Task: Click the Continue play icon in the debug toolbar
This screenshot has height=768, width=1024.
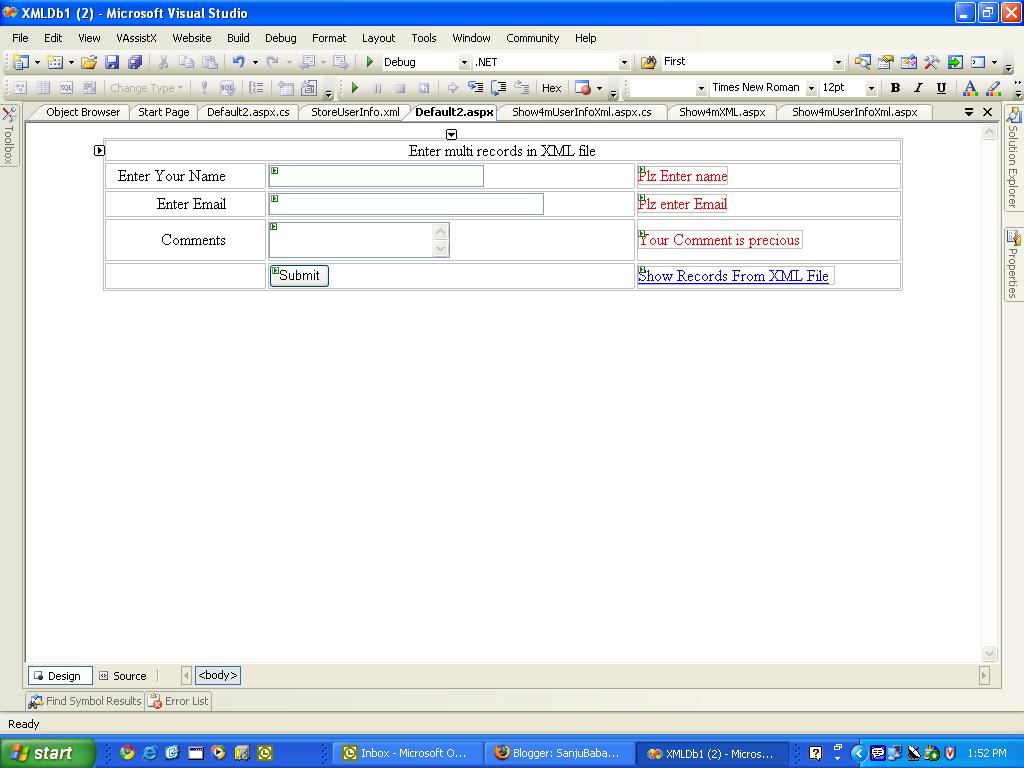Action: (355, 88)
